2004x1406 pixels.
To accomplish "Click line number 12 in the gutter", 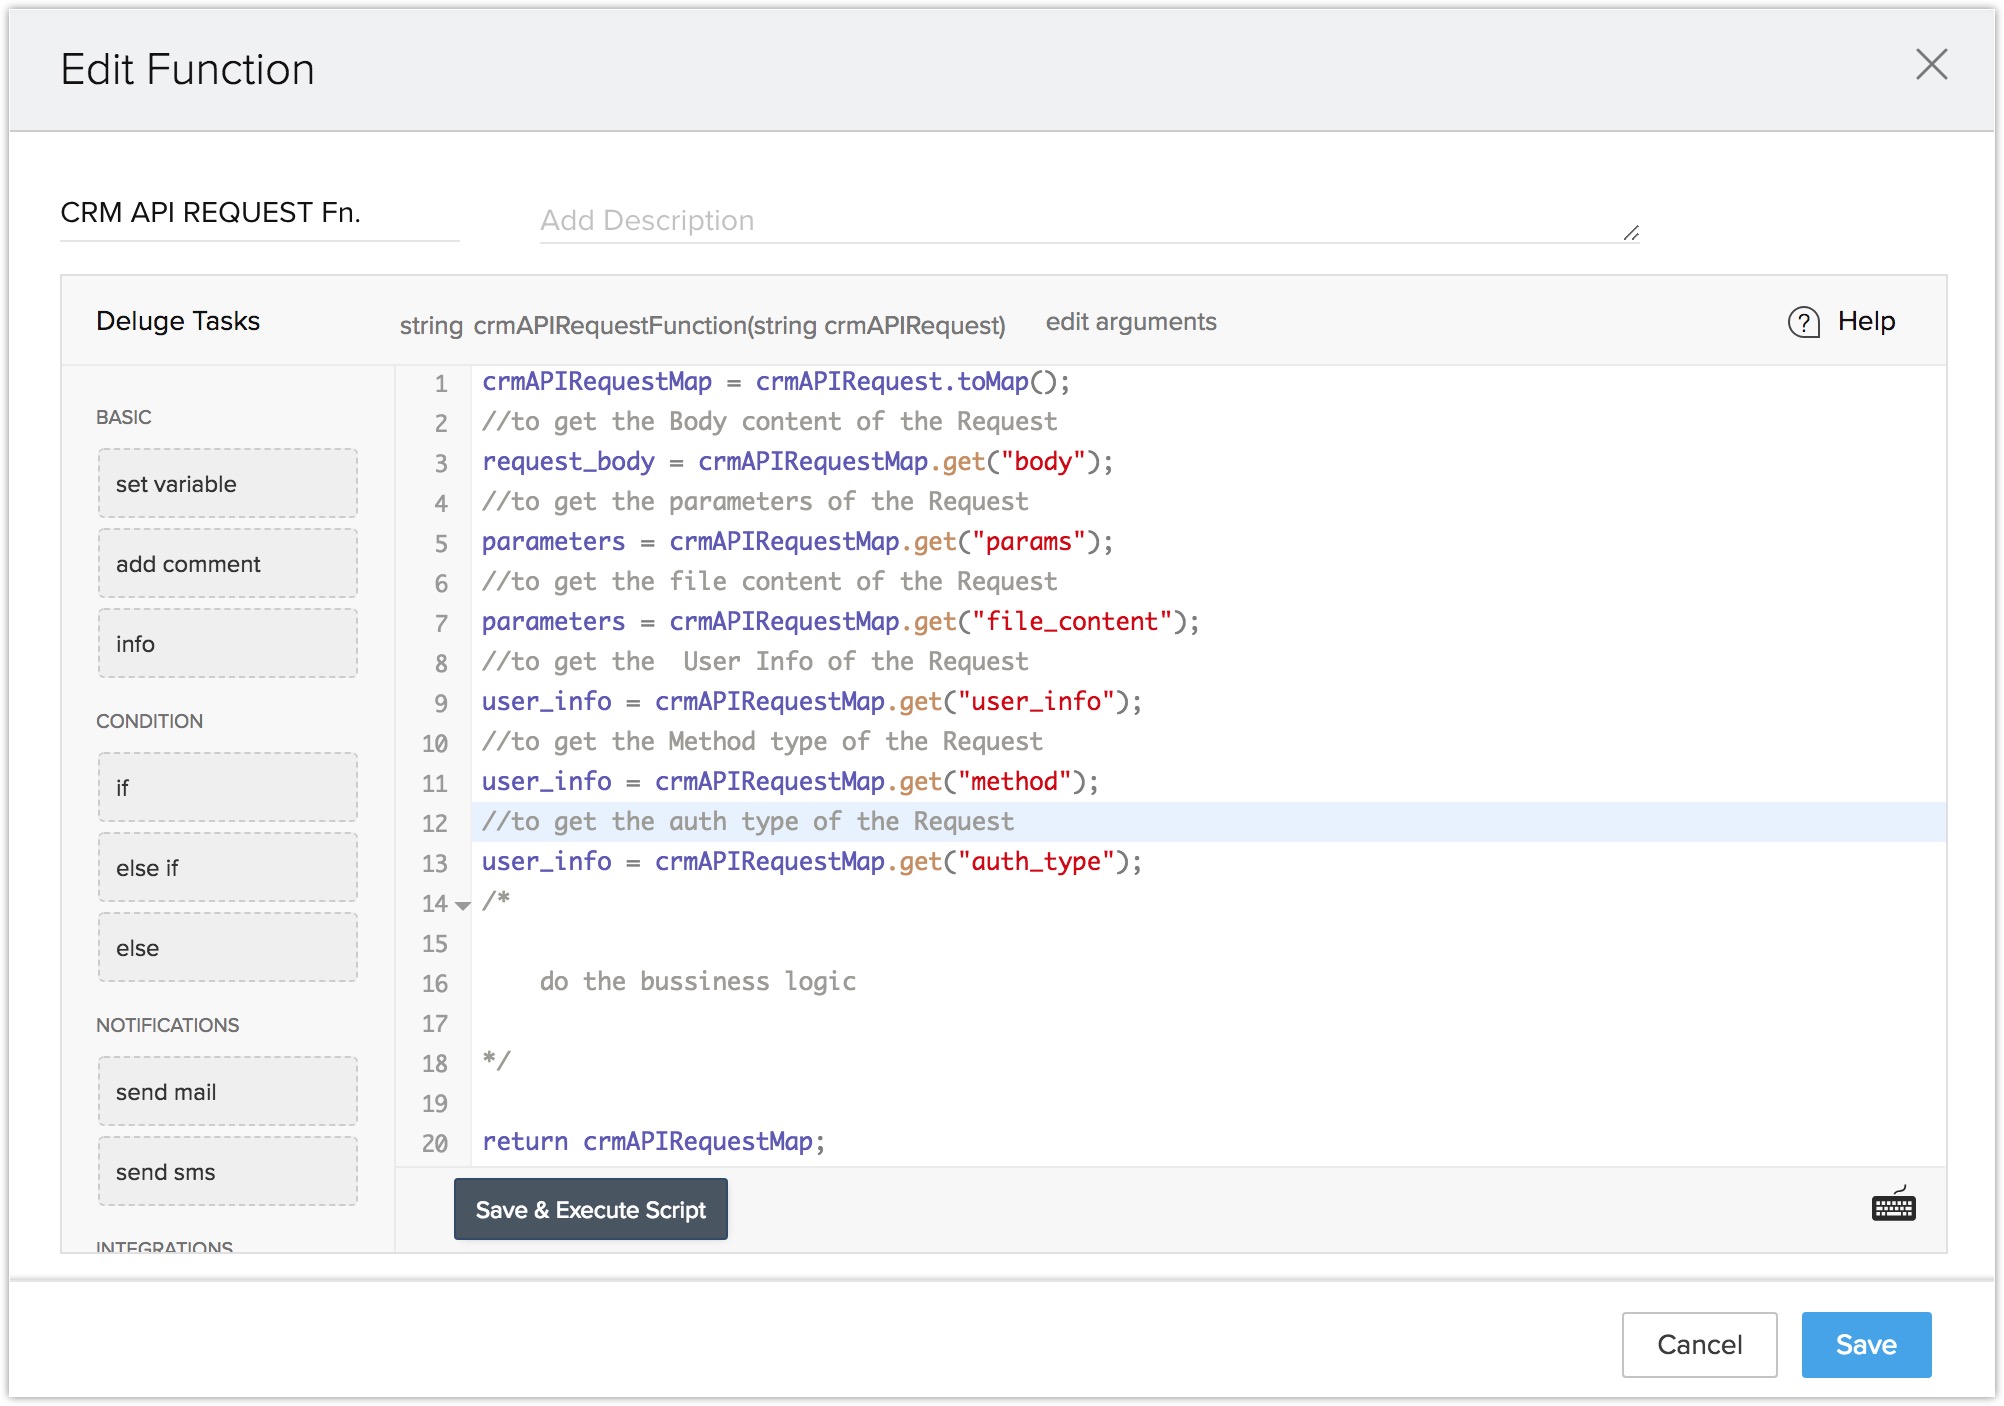I will 434,823.
